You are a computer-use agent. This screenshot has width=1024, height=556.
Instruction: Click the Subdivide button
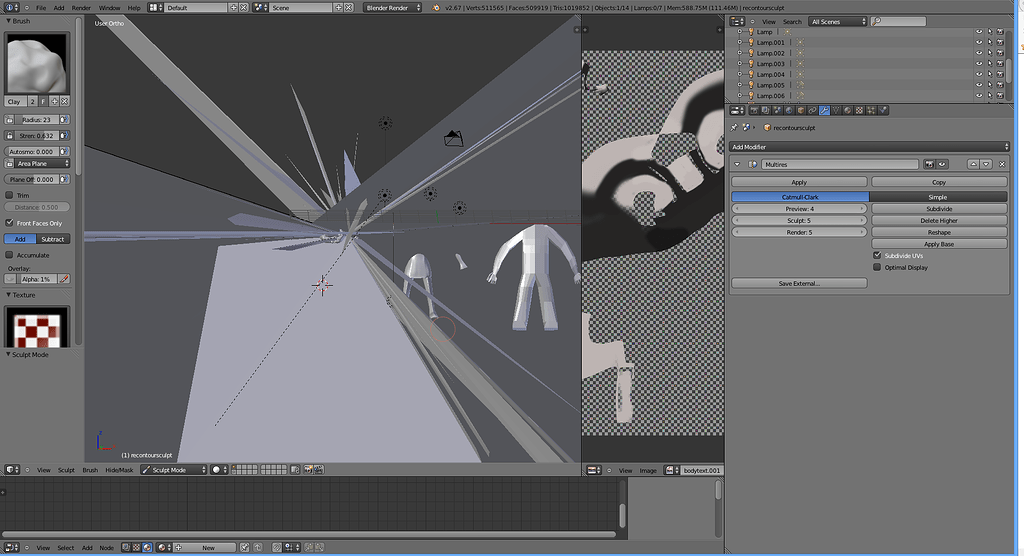coord(939,209)
